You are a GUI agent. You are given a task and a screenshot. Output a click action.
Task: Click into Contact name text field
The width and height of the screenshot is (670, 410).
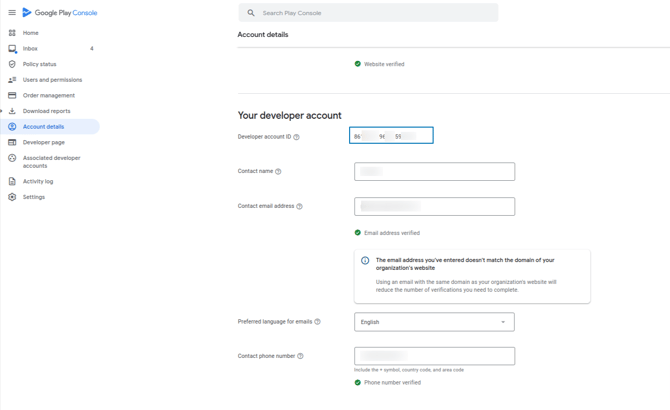[x=434, y=171]
